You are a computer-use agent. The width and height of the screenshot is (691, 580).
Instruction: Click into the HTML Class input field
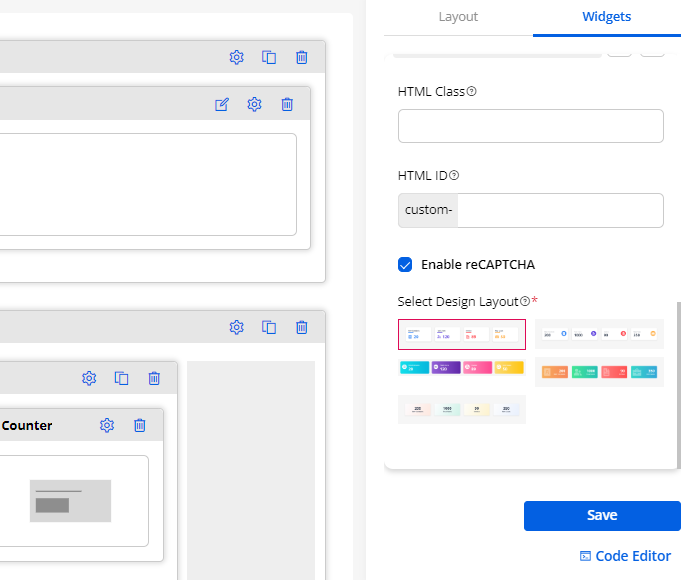[x=530, y=126]
